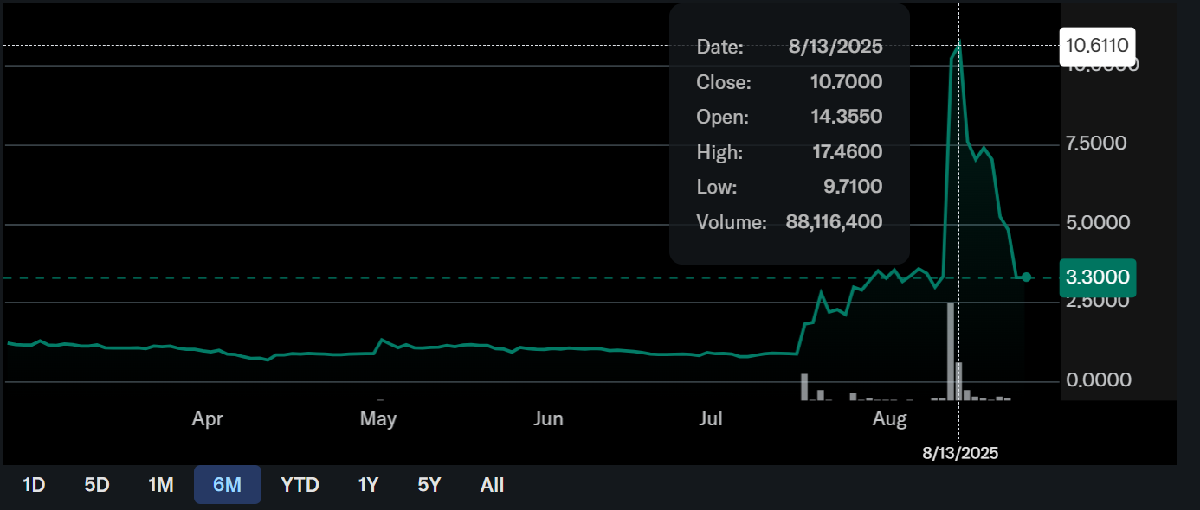Click the Jun month label on the time axis

[x=549, y=418]
